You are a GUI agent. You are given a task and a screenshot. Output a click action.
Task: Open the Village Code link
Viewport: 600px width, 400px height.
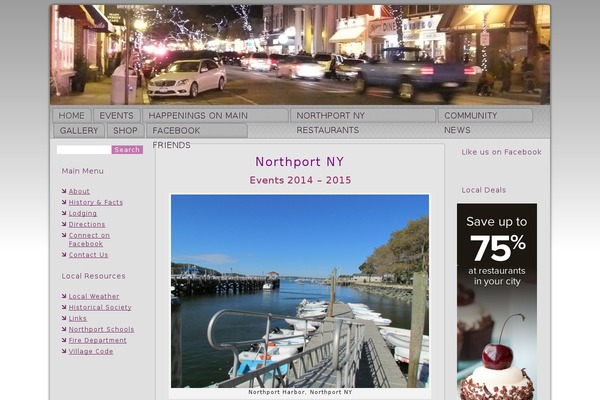[x=91, y=351]
